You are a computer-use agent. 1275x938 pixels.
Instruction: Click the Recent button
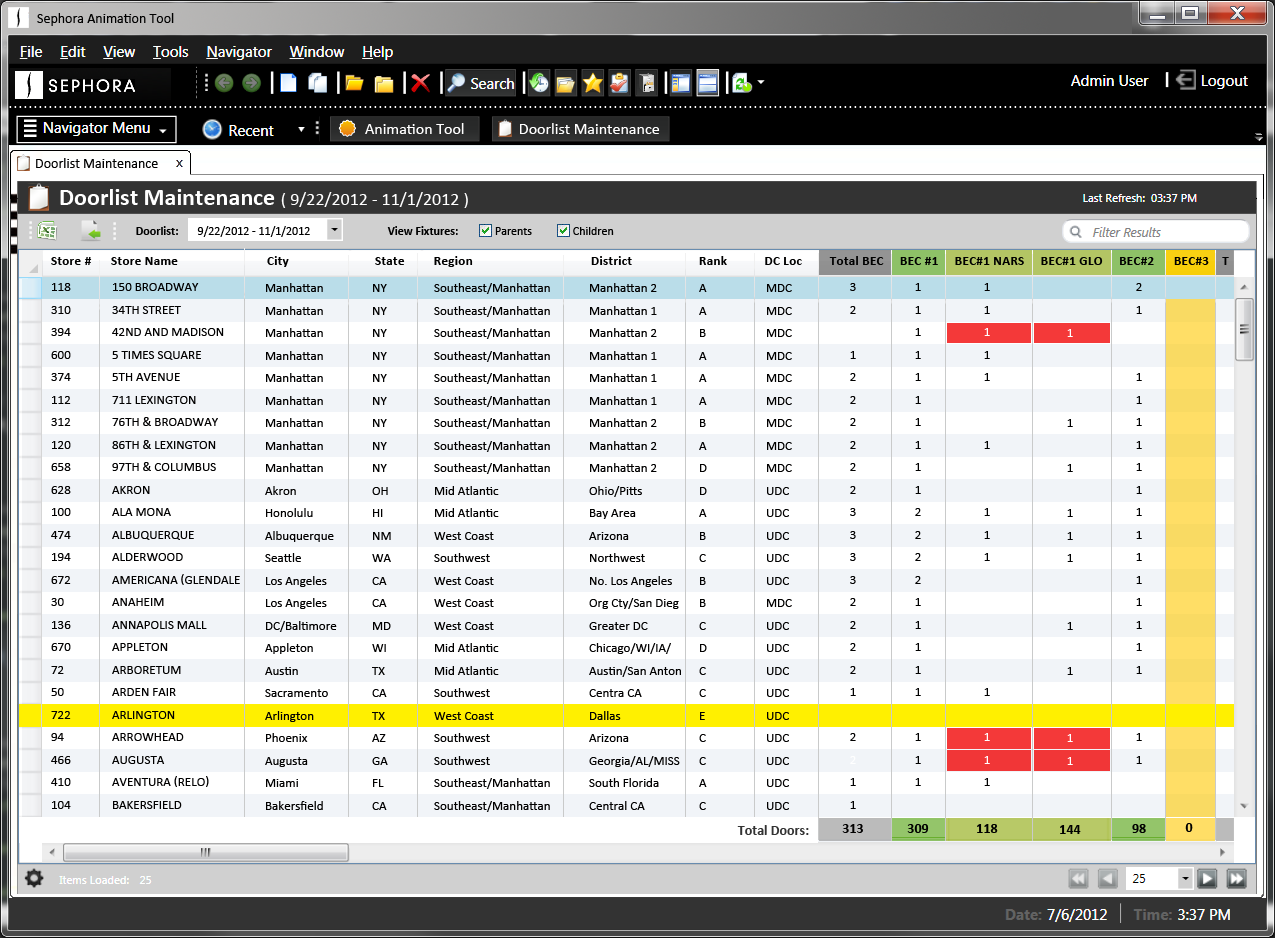tap(238, 130)
